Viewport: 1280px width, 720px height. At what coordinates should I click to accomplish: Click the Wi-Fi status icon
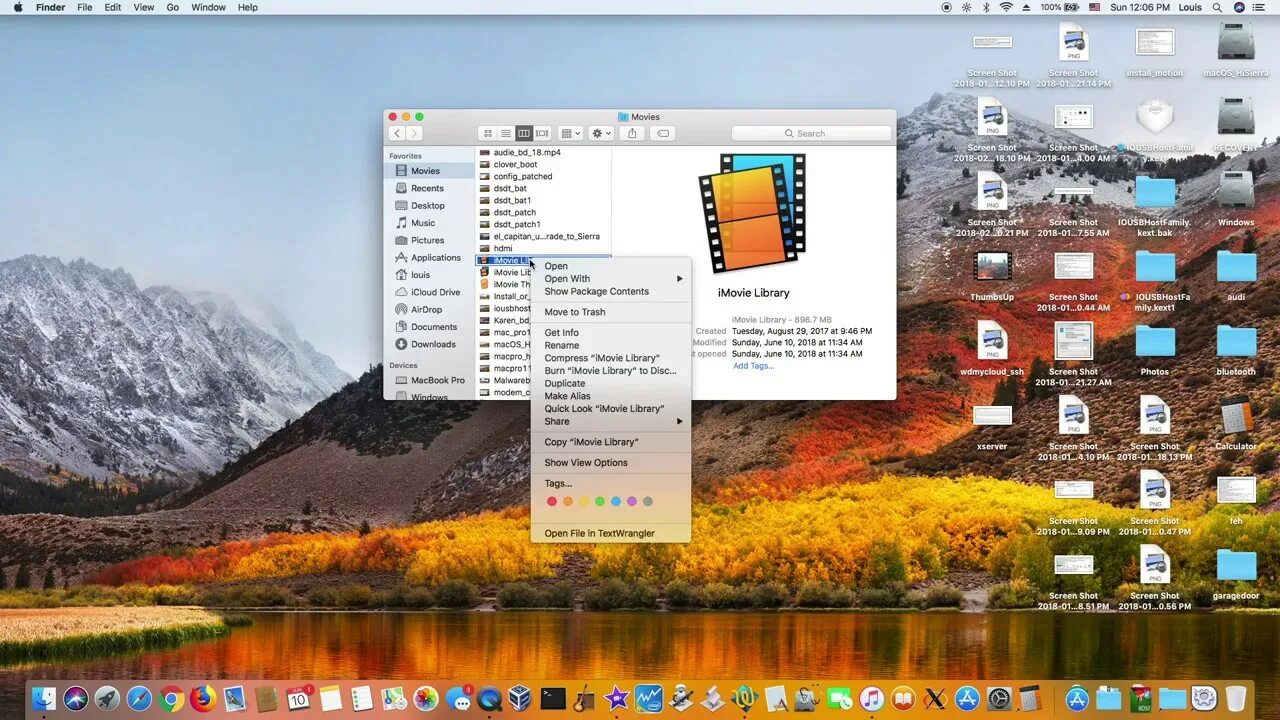1006,7
